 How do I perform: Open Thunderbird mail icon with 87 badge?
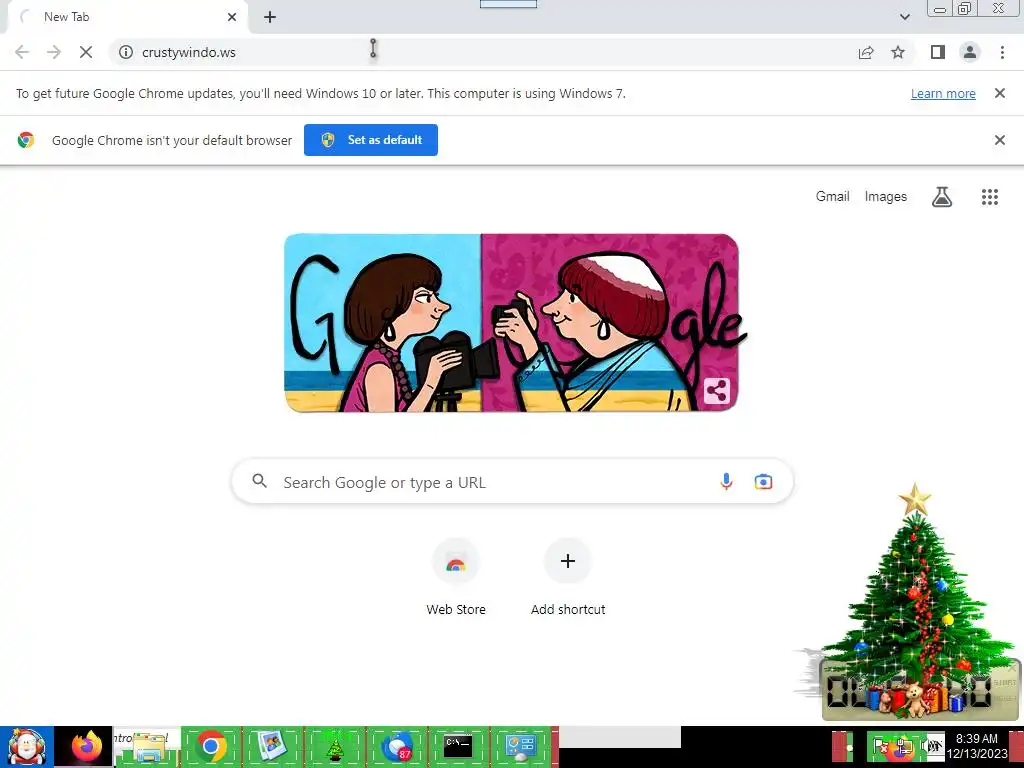tap(396, 747)
